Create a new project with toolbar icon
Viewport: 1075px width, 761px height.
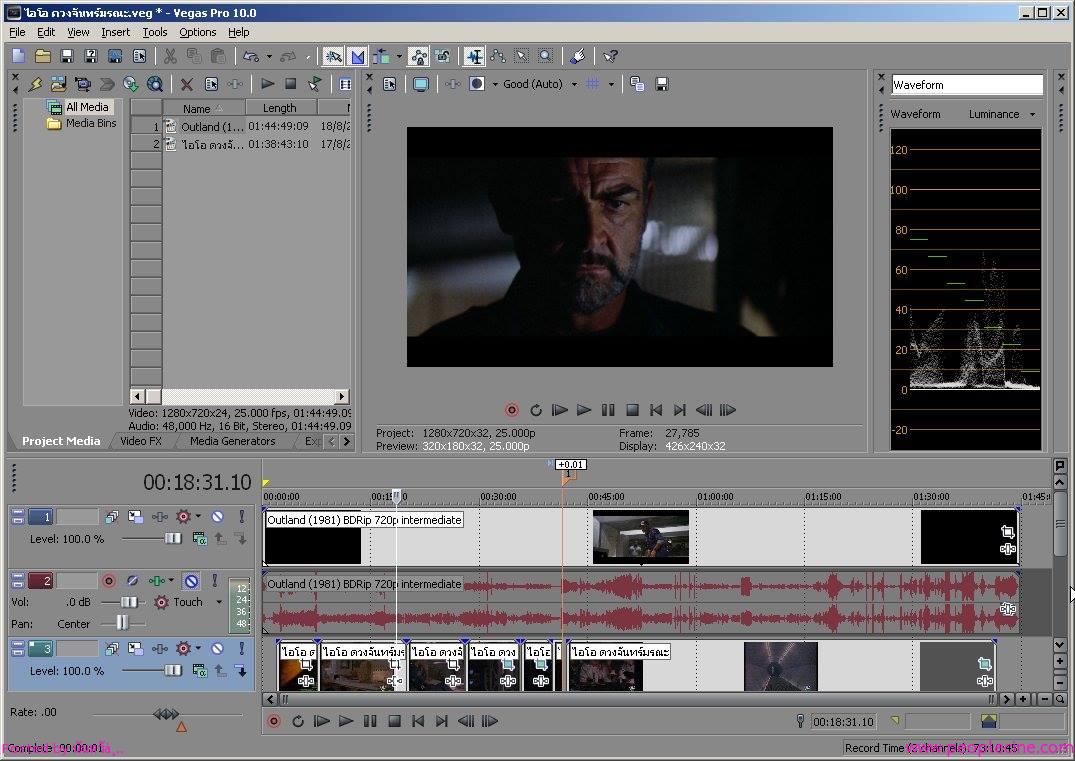coord(19,56)
